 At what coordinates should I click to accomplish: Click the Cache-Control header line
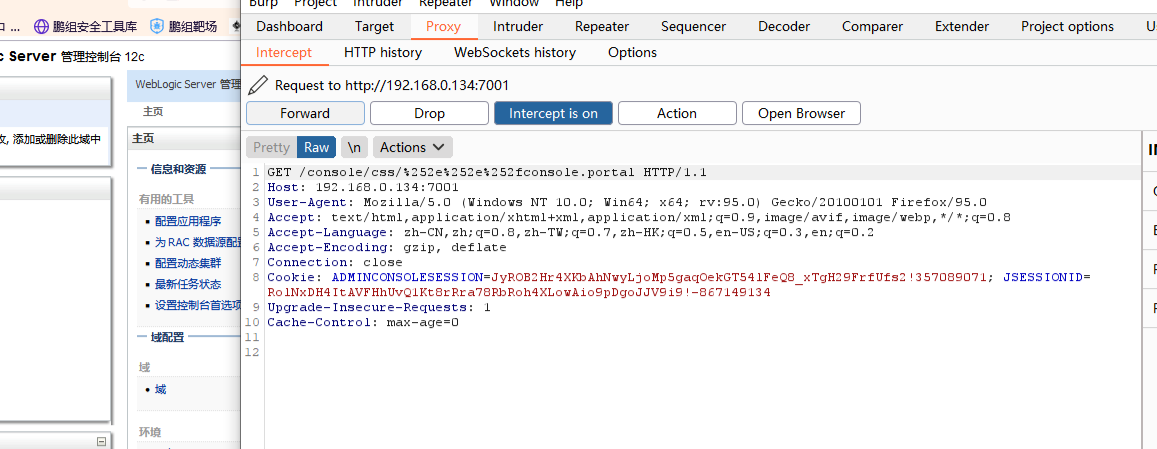pyautogui.click(x=363, y=322)
